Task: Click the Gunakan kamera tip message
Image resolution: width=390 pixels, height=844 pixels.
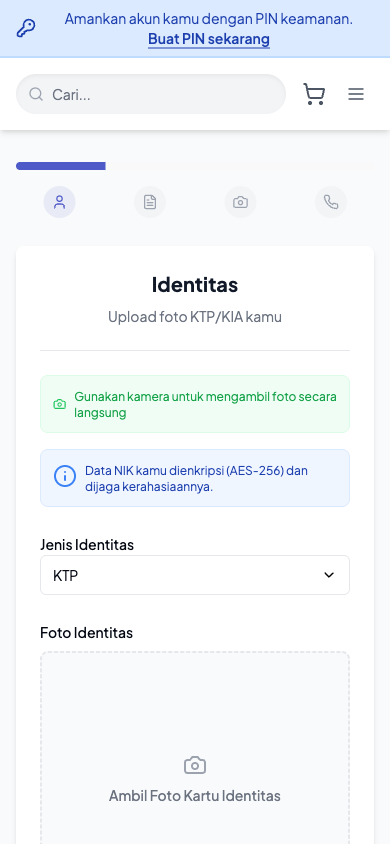Action: tap(205, 404)
